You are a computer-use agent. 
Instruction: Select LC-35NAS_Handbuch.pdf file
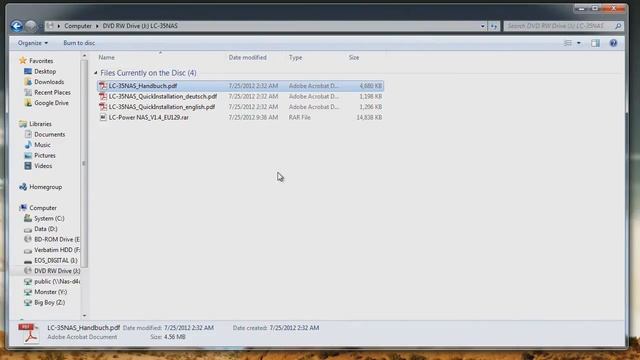click(240, 86)
